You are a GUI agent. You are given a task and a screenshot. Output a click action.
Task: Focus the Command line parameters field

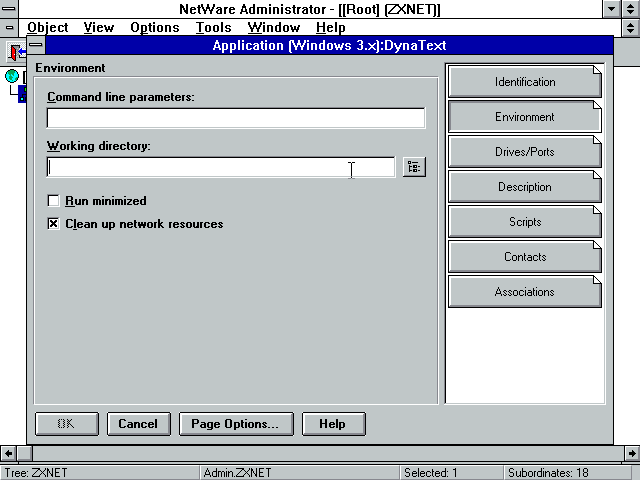point(236,118)
